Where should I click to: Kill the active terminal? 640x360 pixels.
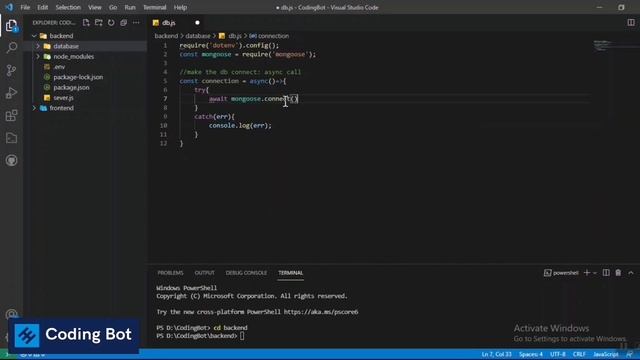coord(618,273)
